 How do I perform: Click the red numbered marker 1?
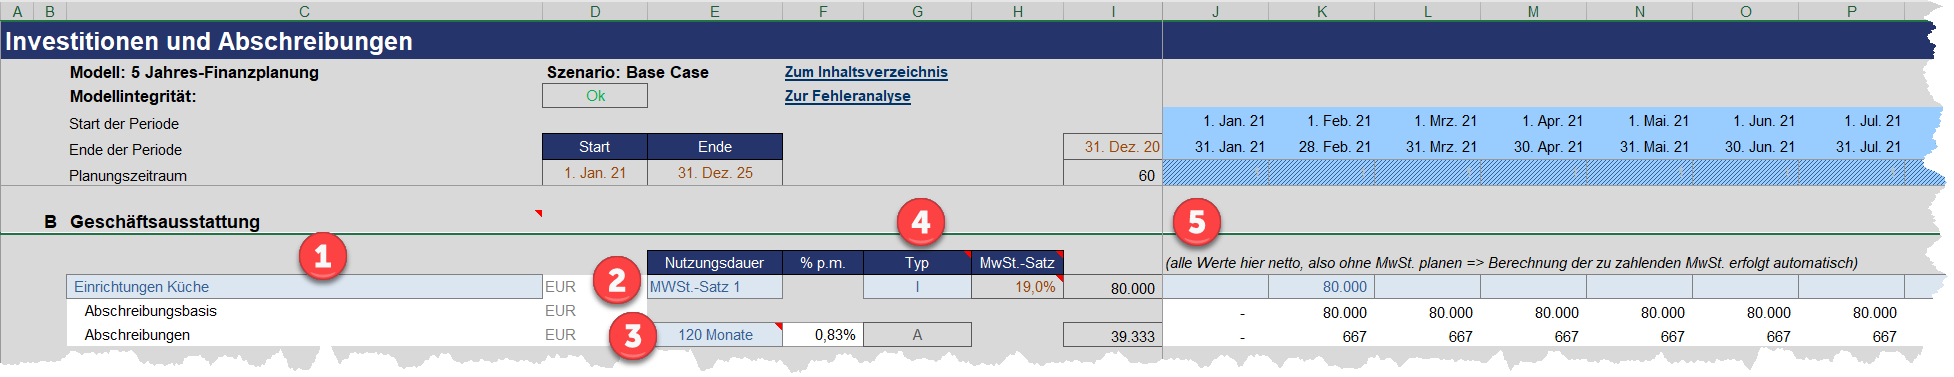(322, 257)
